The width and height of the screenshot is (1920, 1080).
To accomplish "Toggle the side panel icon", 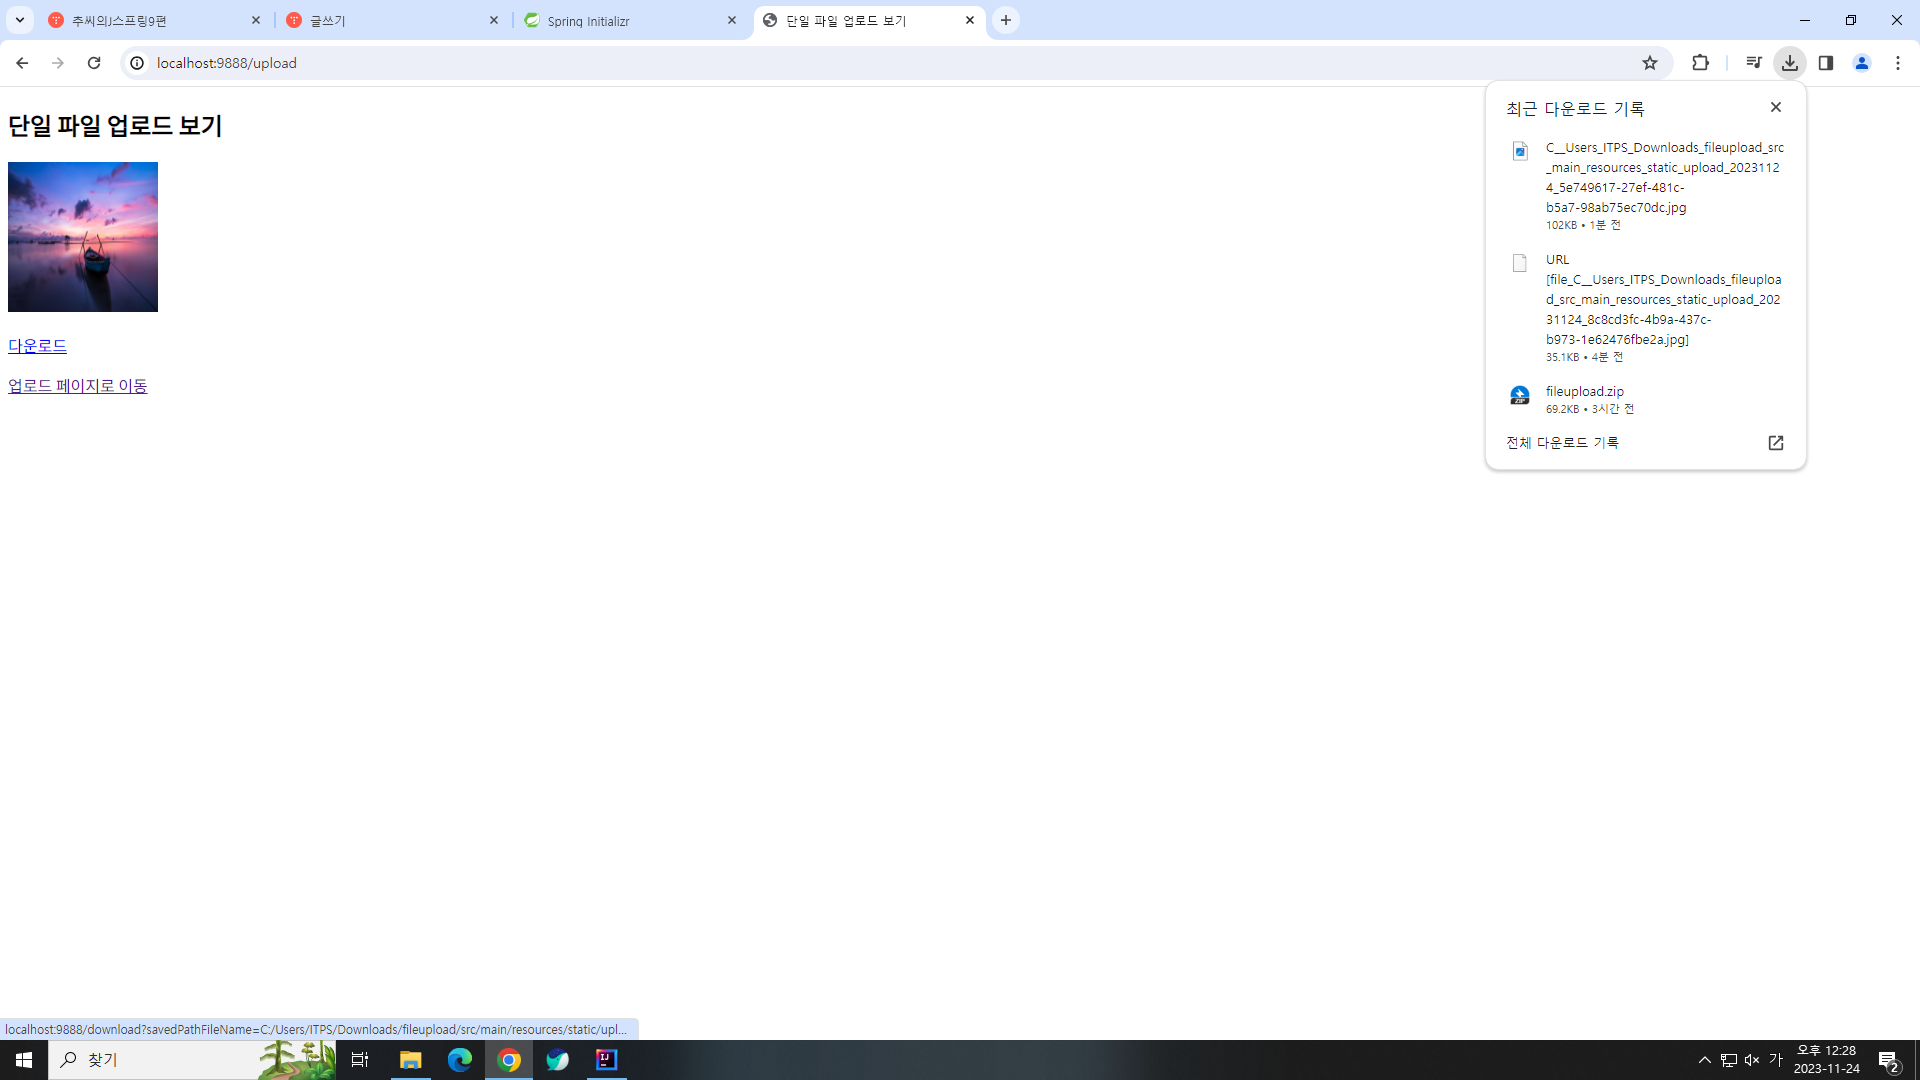I will [1826, 63].
